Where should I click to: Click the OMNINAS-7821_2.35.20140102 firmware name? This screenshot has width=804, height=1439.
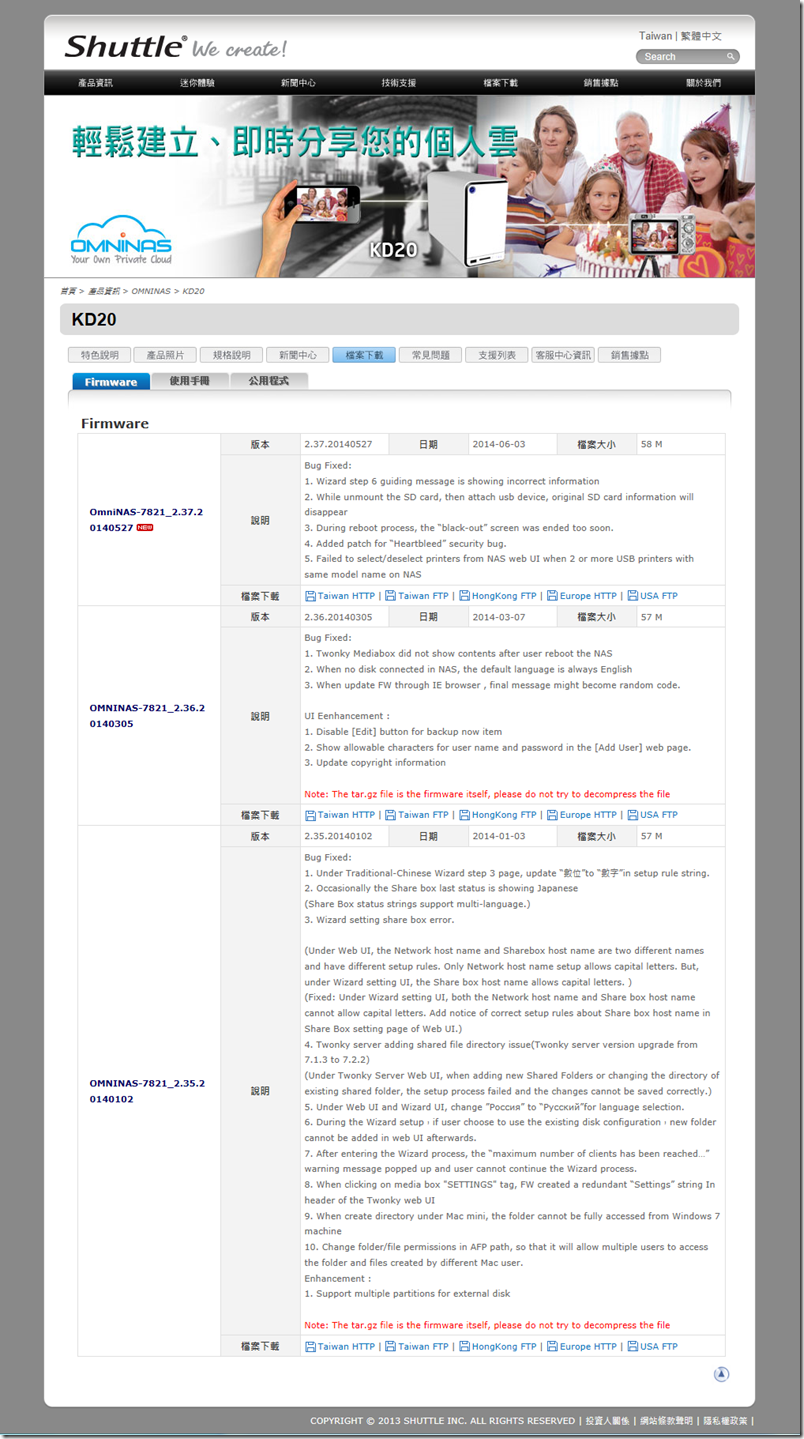pyautogui.click(x=147, y=1091)
